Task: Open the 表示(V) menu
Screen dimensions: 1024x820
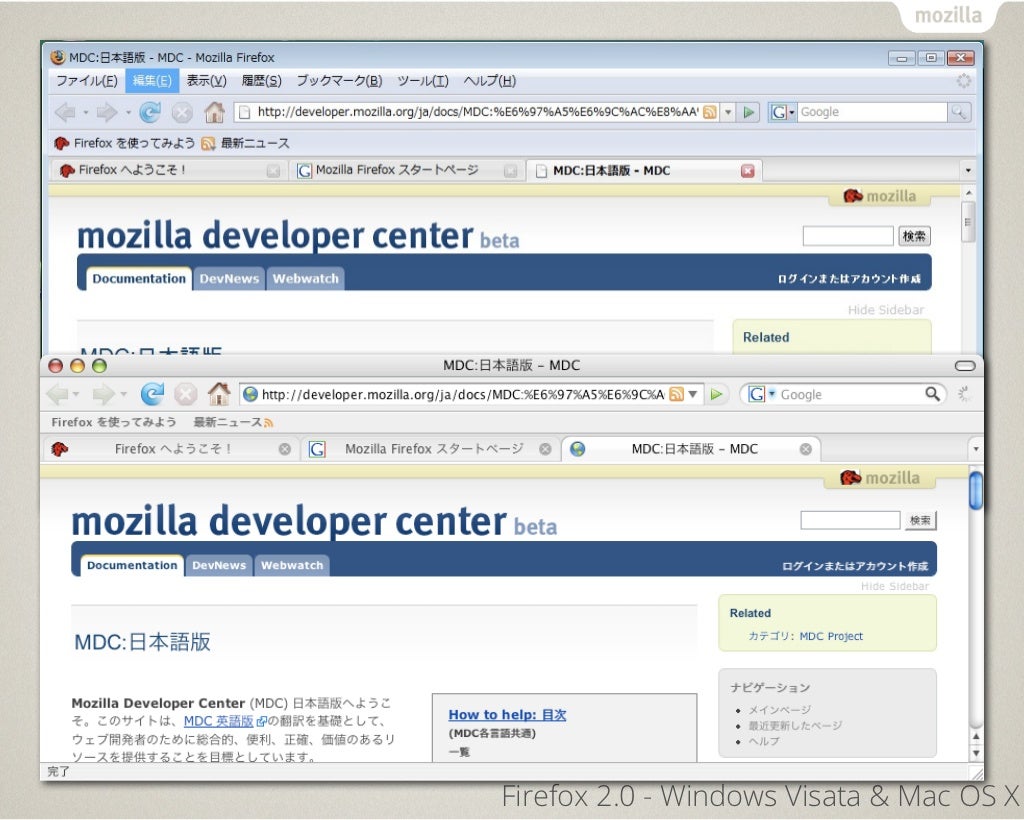Action: [x=206, y=81]
